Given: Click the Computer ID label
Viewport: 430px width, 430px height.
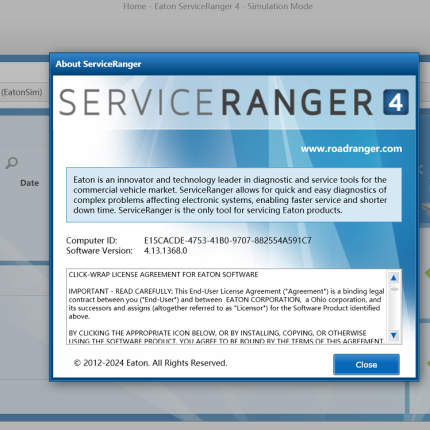Looking at the screenshot, I should tap(91, 240).
